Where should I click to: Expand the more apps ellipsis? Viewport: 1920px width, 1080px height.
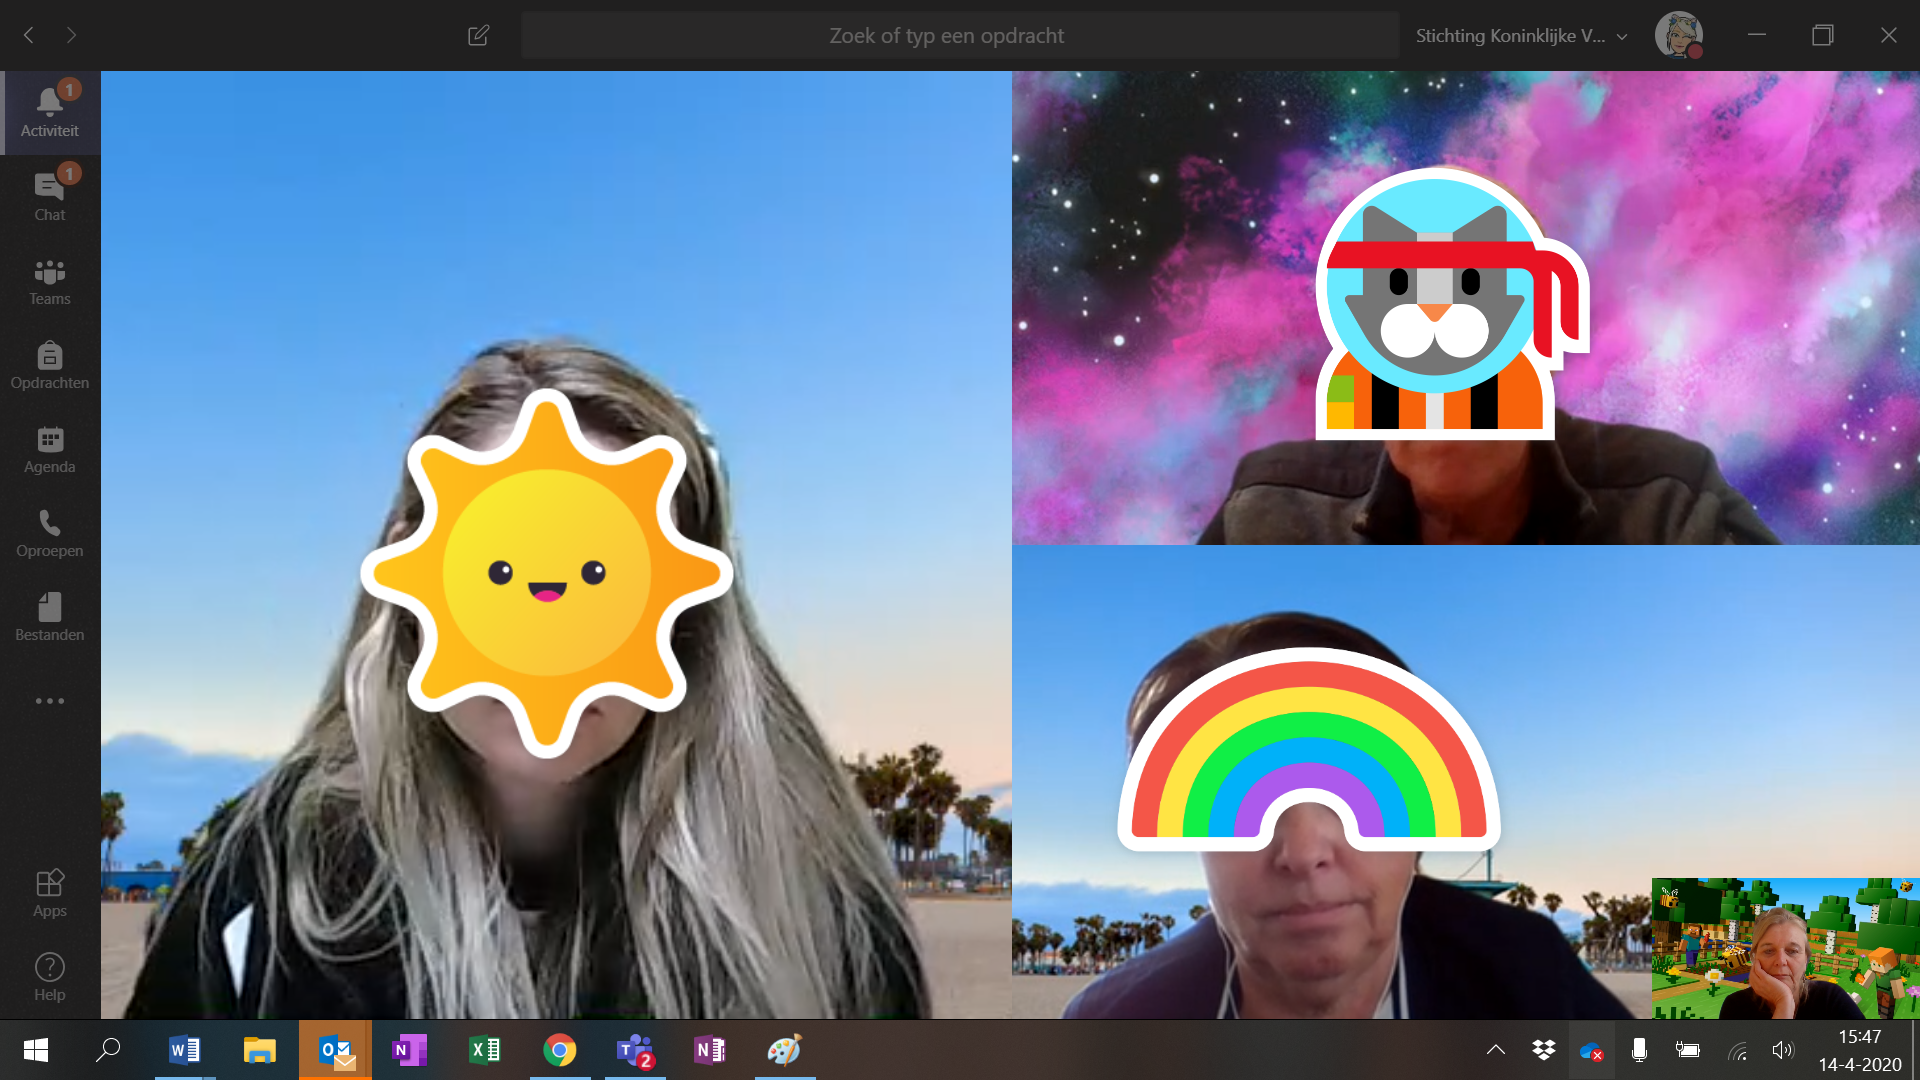49,701
